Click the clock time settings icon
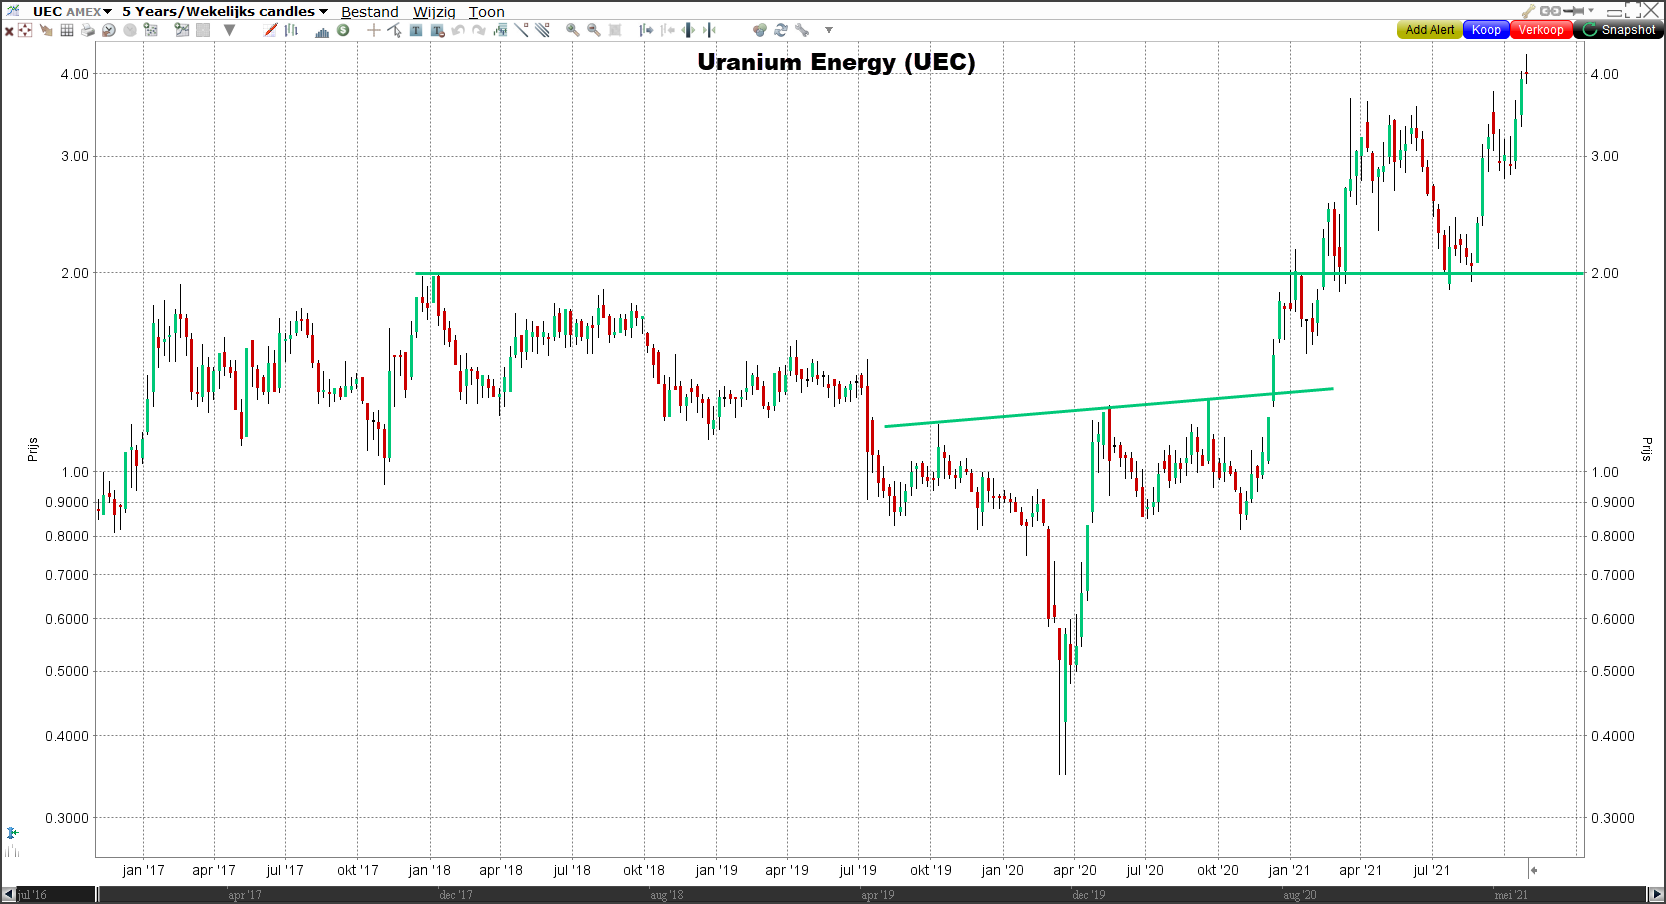Image resolution: width=1666 pixels, height=904 pixels. click(109, 30)
